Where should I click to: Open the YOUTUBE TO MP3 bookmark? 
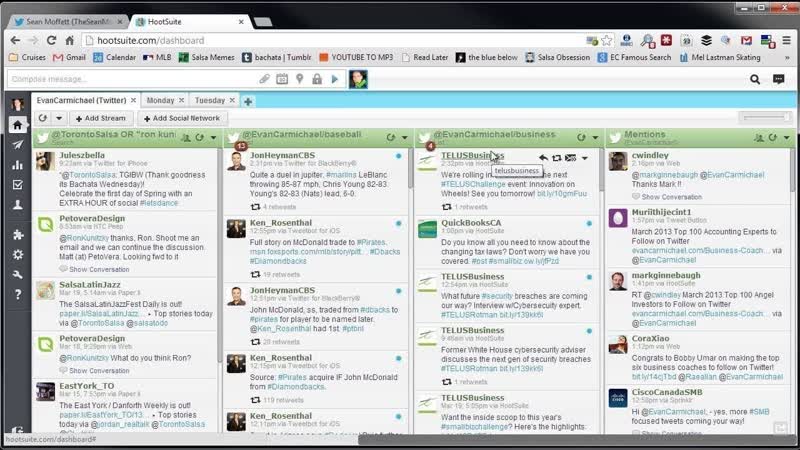point(356,58)
